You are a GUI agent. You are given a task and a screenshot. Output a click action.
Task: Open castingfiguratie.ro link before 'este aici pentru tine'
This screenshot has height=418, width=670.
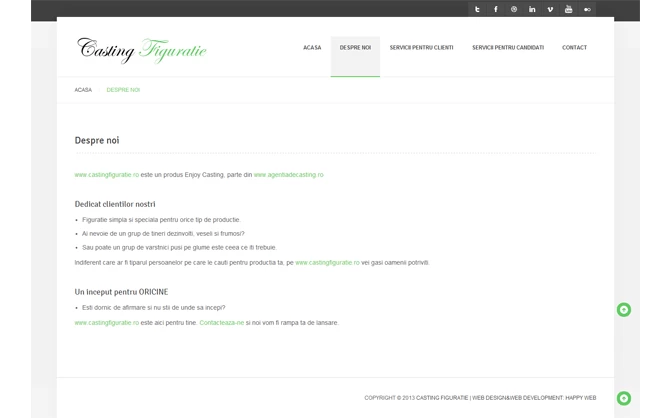coord(106,323)
